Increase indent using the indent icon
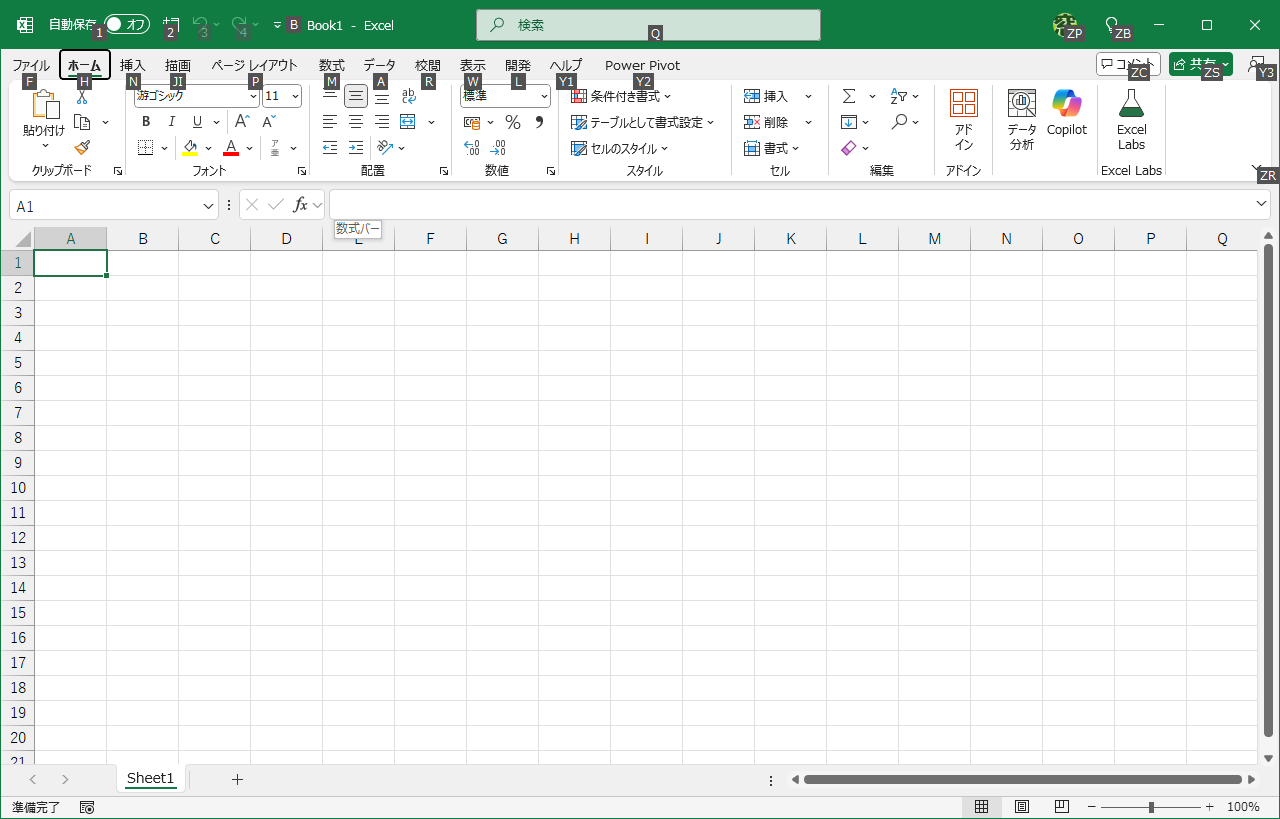Viewport: 1280px width, 819px height. 356,148
